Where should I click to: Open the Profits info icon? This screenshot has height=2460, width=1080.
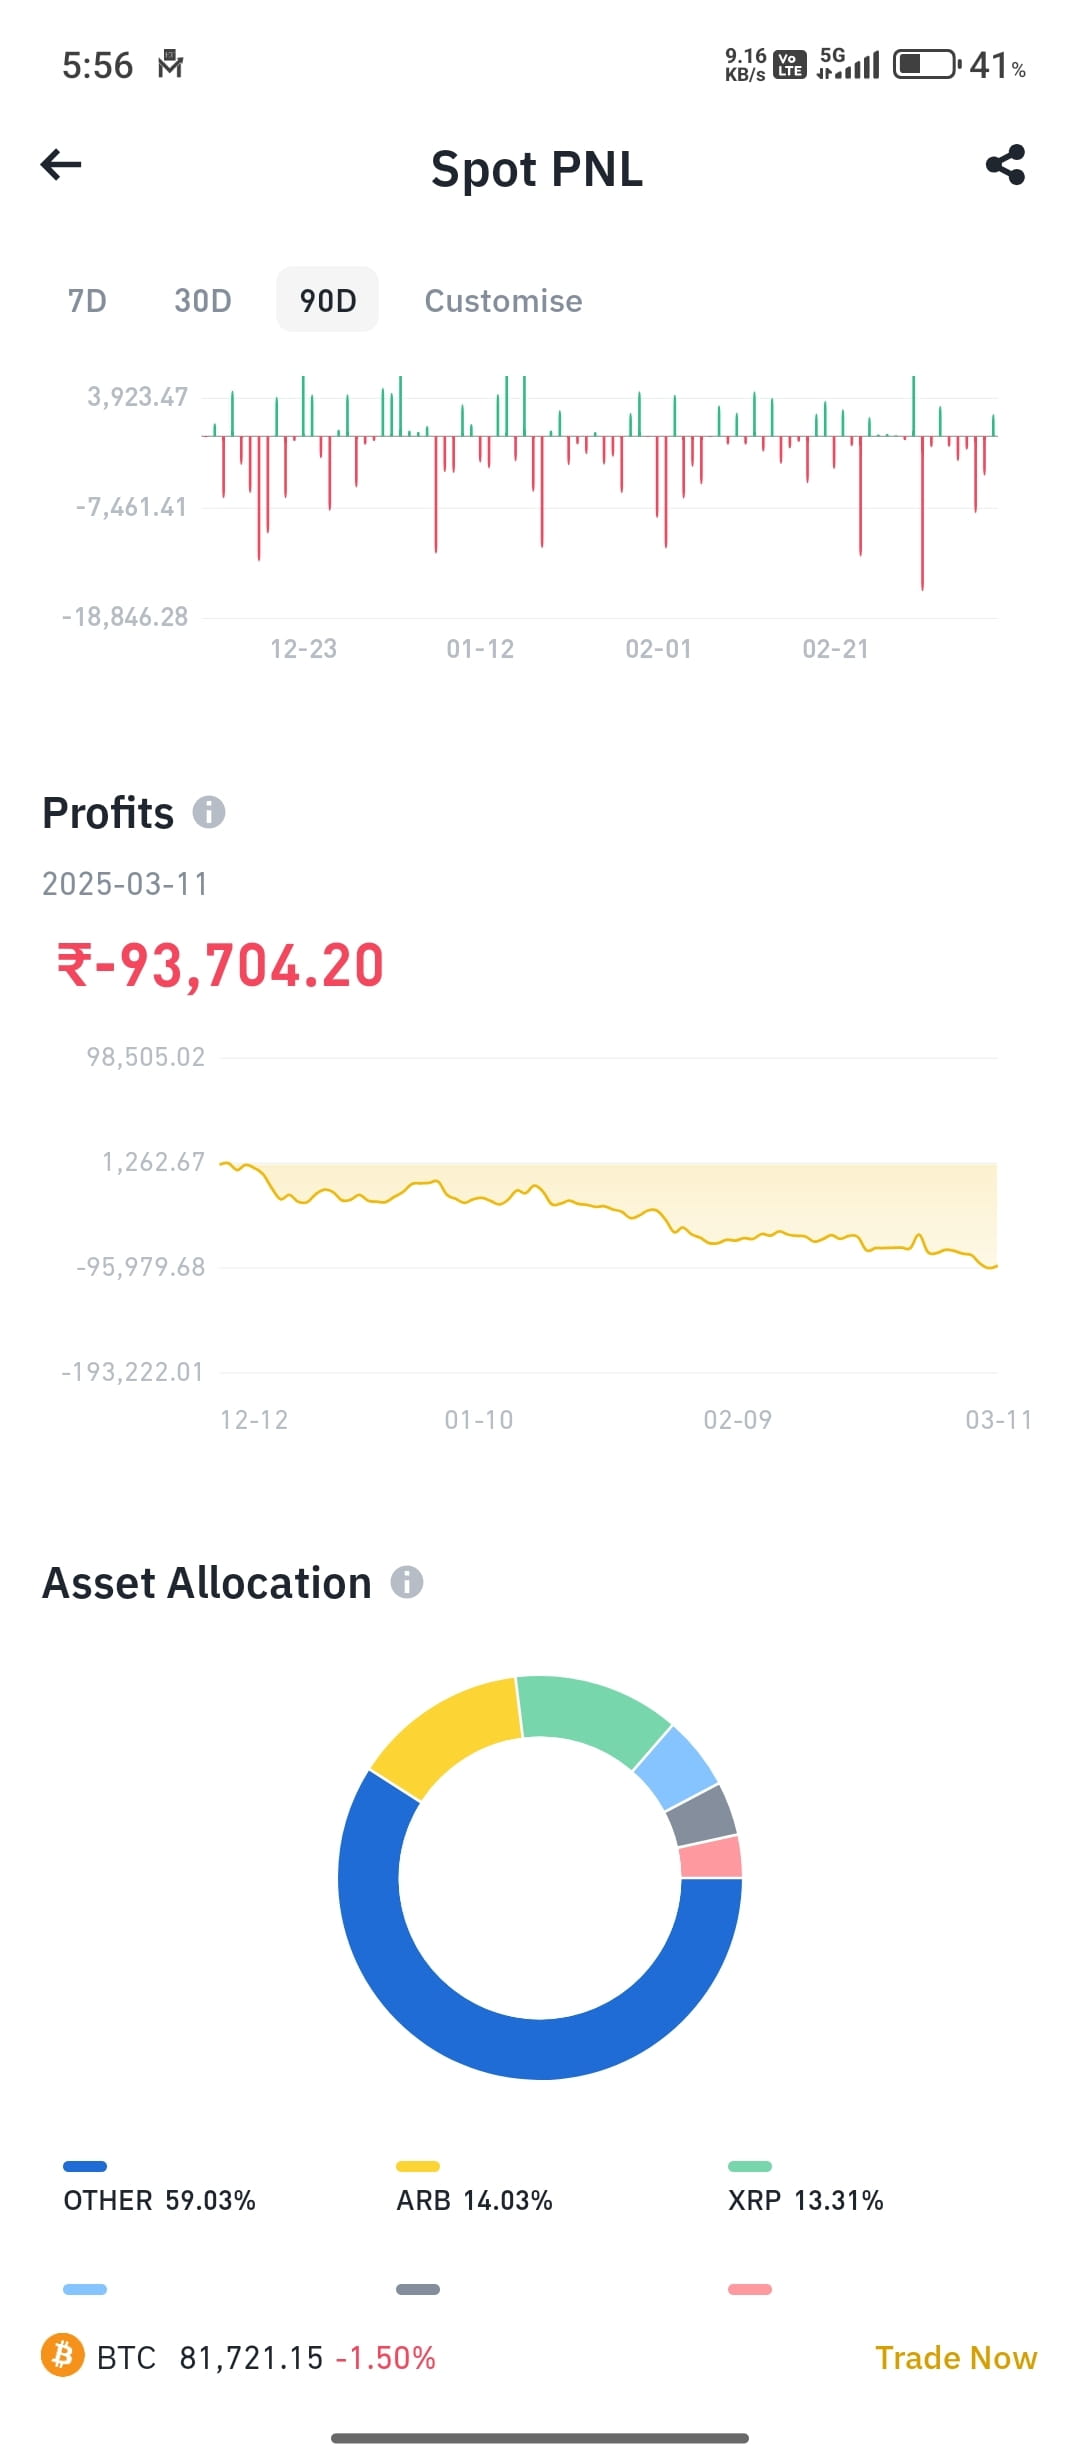click(209, 812)
